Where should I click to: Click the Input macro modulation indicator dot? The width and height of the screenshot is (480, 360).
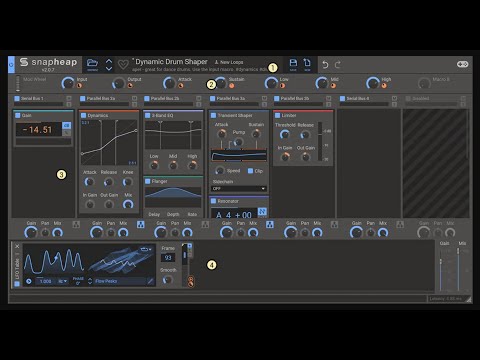point(79,86)
